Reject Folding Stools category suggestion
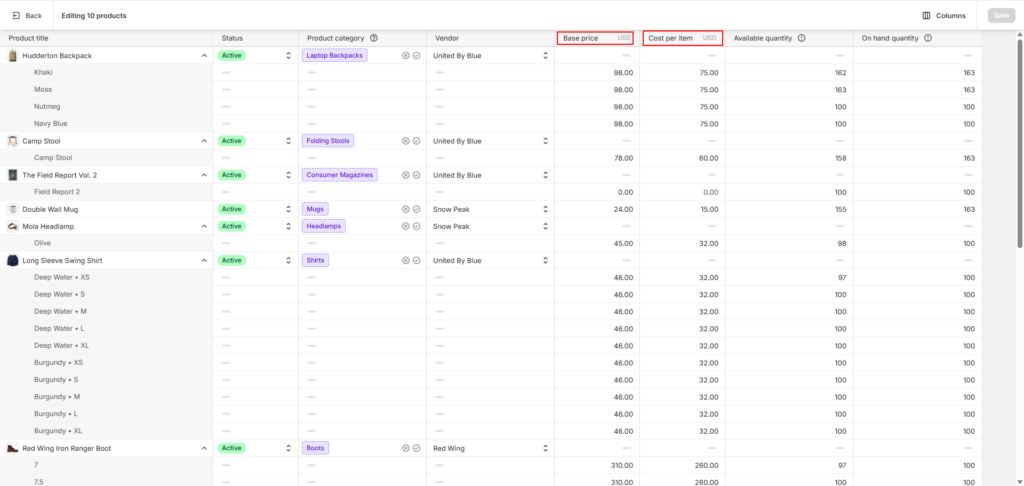The width and height of the screenshot is (1024, 486). click(x=406, y=140)
